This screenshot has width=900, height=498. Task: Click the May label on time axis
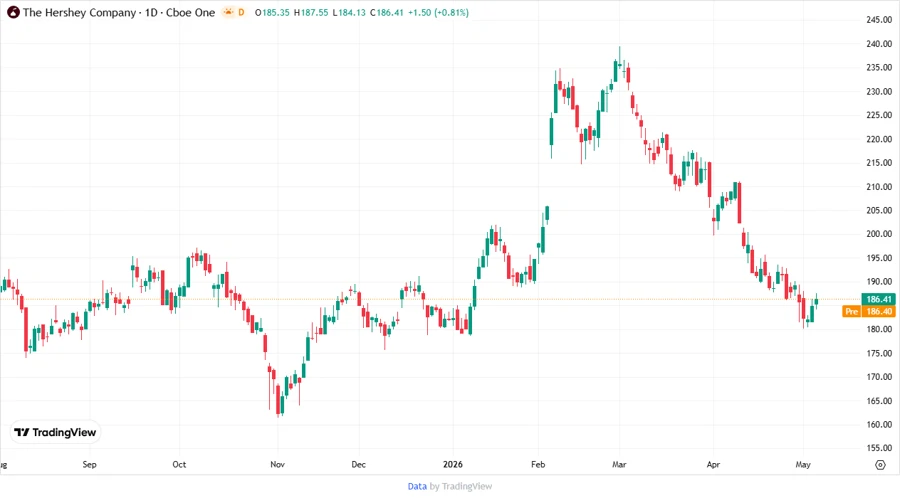click(803, 464)
